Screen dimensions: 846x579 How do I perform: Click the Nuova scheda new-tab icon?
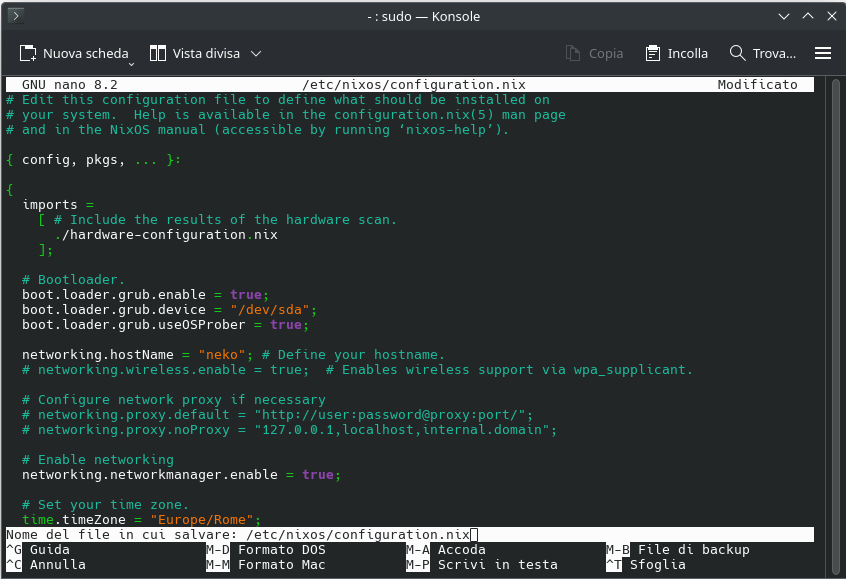tap(28, 53)
